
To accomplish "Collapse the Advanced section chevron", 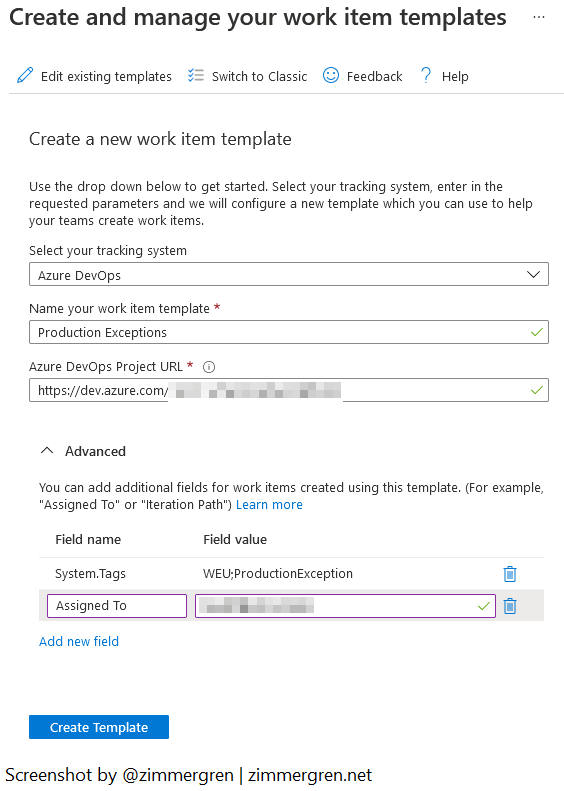I will pyautogui.click(x=47, y=450).
